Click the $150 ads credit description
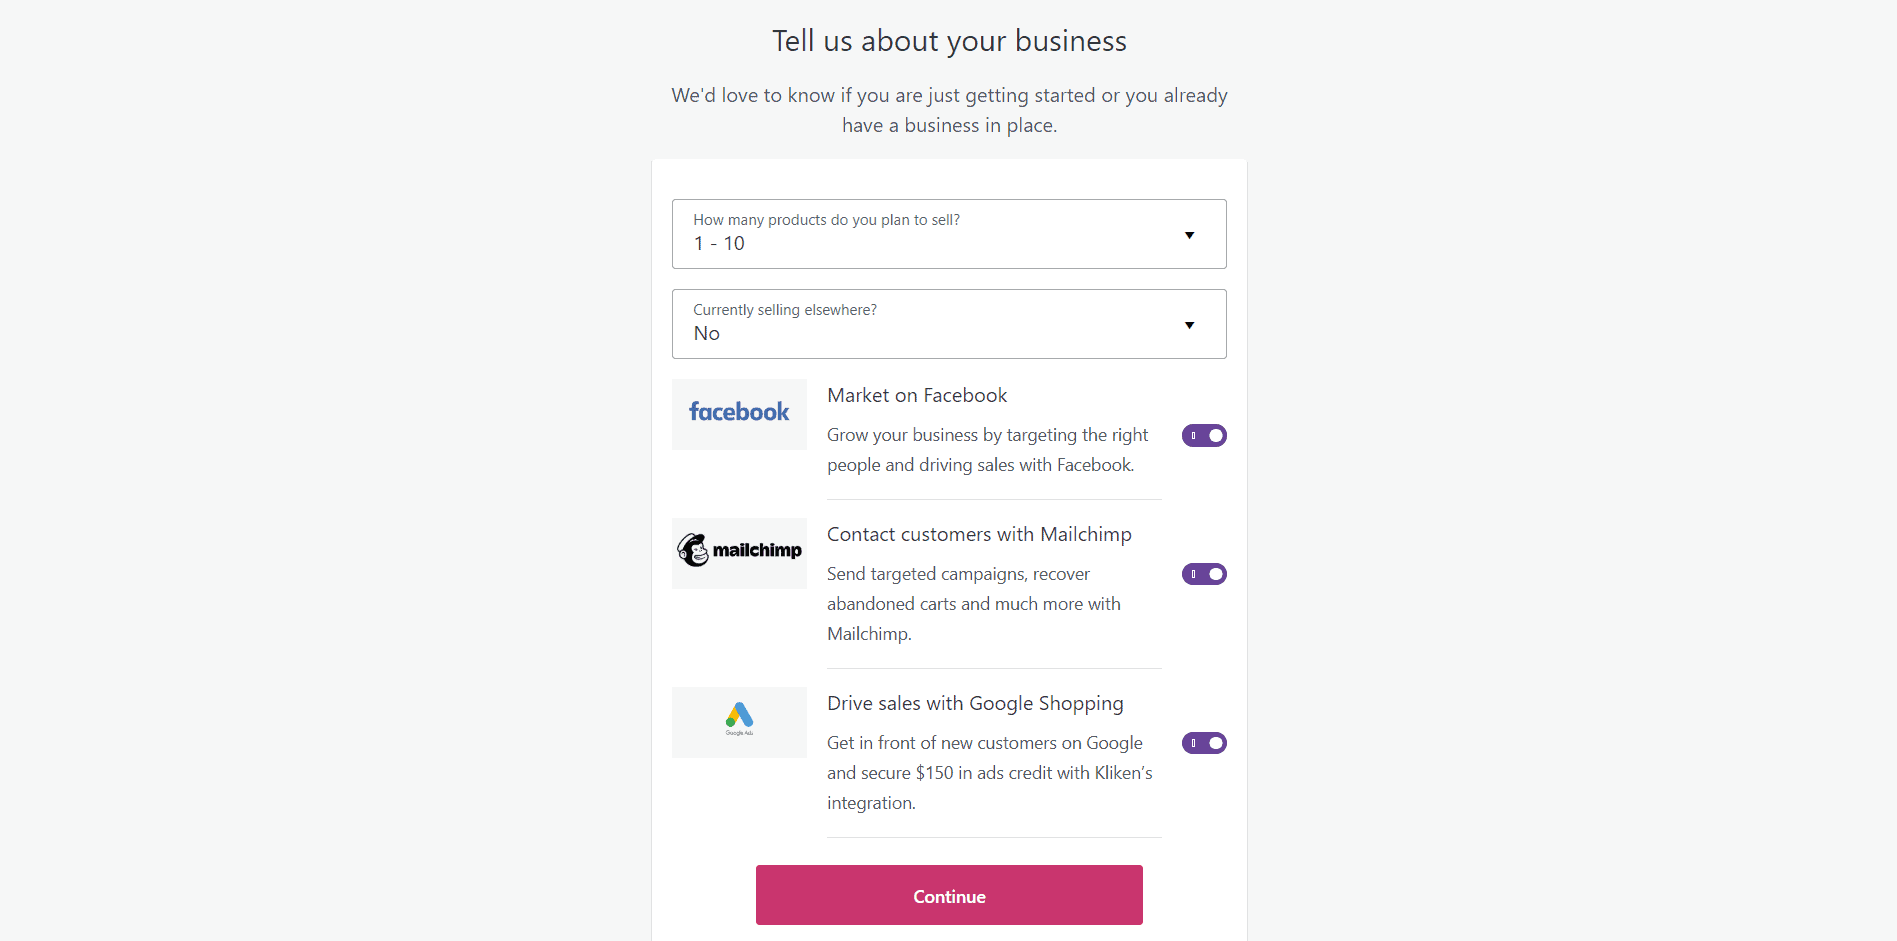The width and height of the screenshot is (1897, 941). coord(989,773)
